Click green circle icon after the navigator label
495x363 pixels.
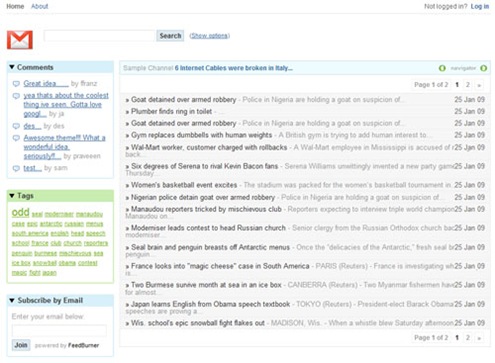point(483,68)
